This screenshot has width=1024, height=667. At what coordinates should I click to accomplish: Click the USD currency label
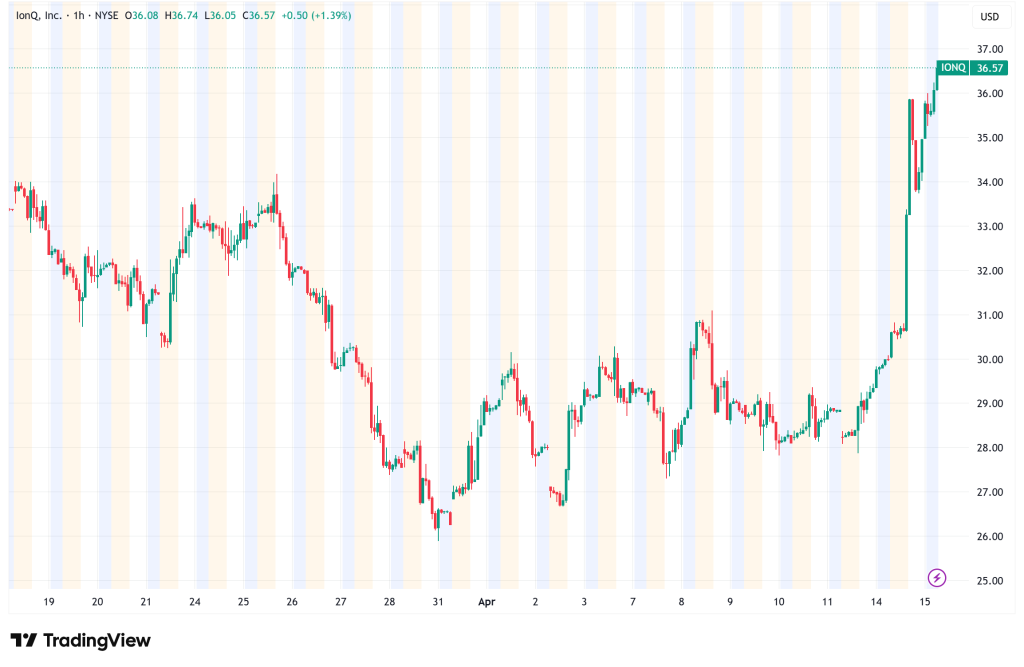click(x=990, y=16)
